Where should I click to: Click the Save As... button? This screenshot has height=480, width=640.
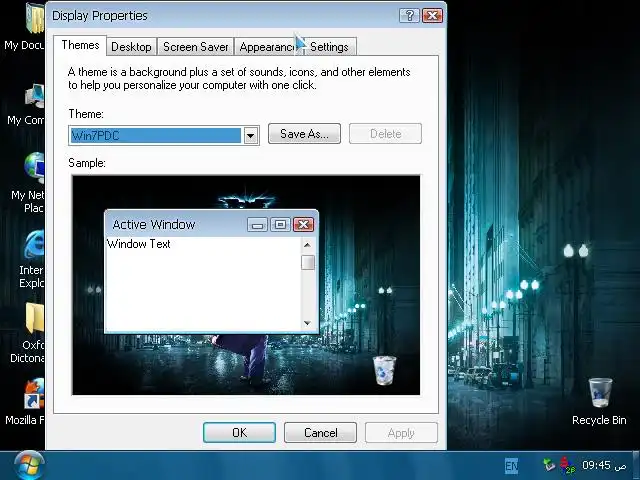coord(304,134)
